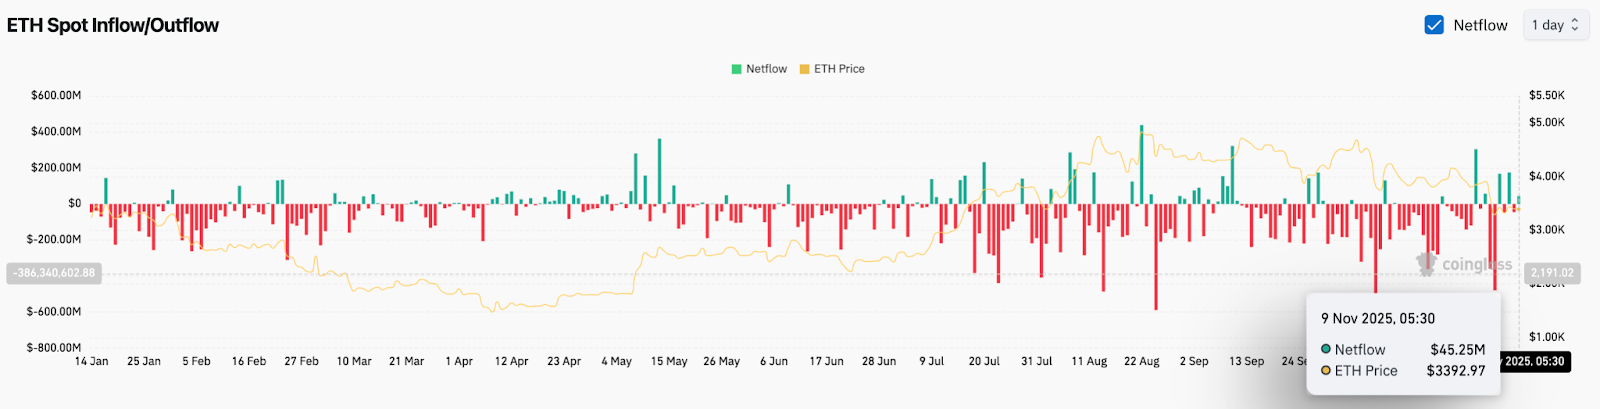The height and width of the screenshot is (409, 1600).
Task: Select the 4 May date on x-axis
Action: coord(616,361)
